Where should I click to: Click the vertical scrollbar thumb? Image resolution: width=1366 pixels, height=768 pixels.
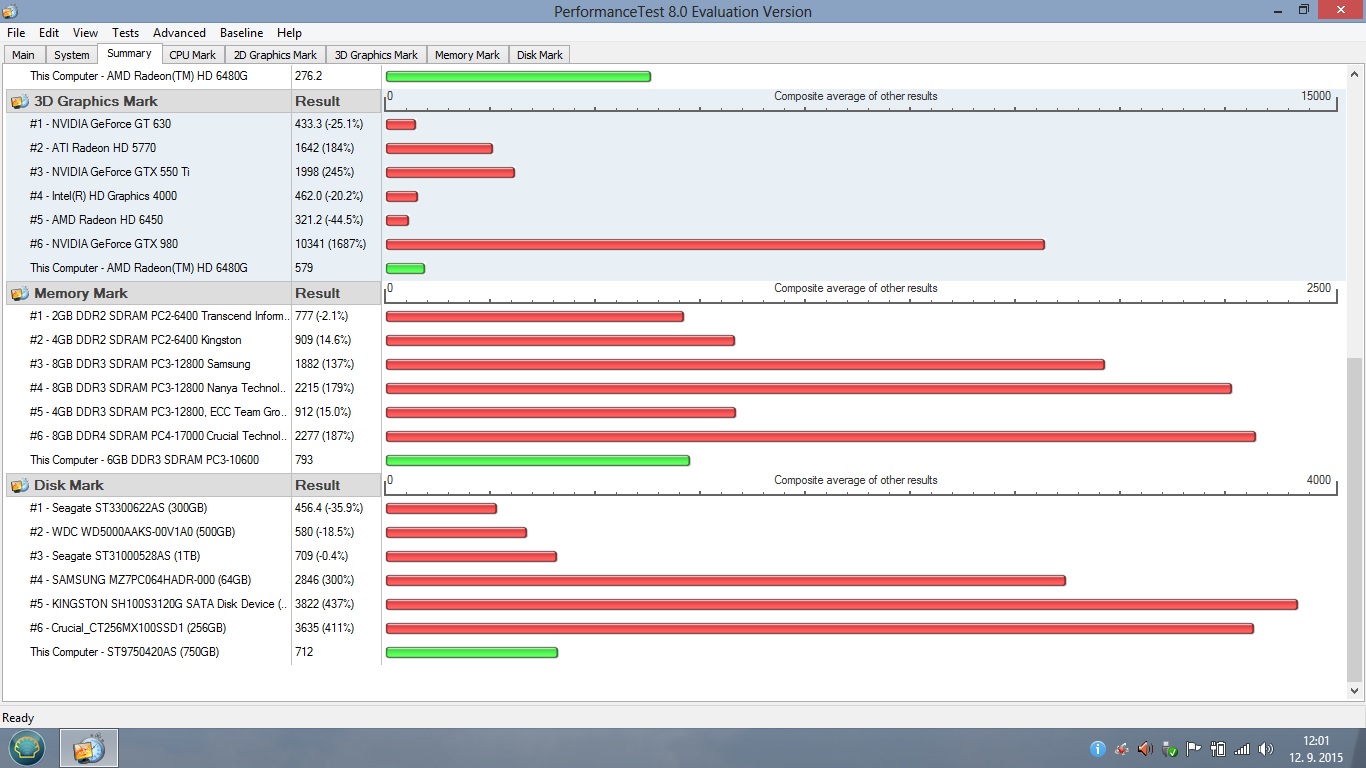point(1355,519)
